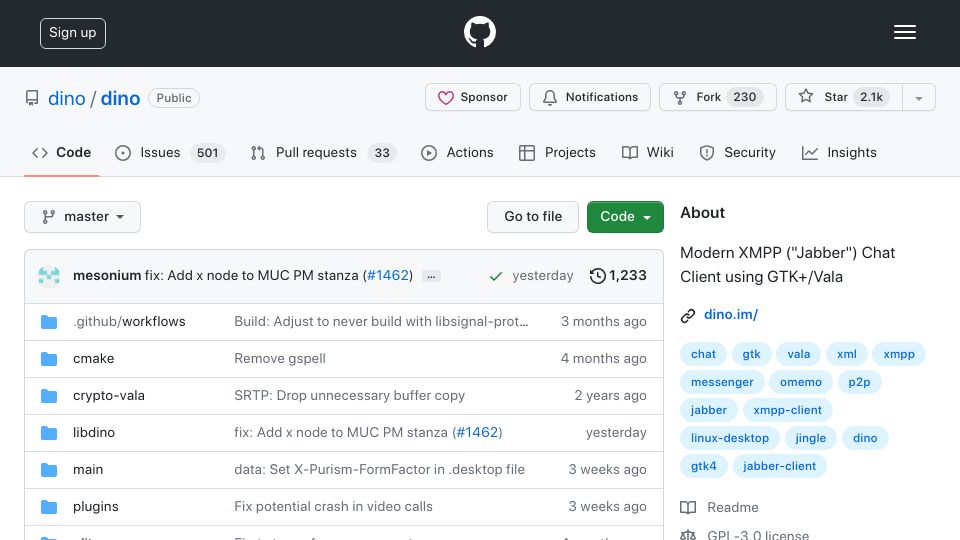Viewport: 960px width, 540px height.
Task: Open the 1,233 commits history
Action: point(618,276)
